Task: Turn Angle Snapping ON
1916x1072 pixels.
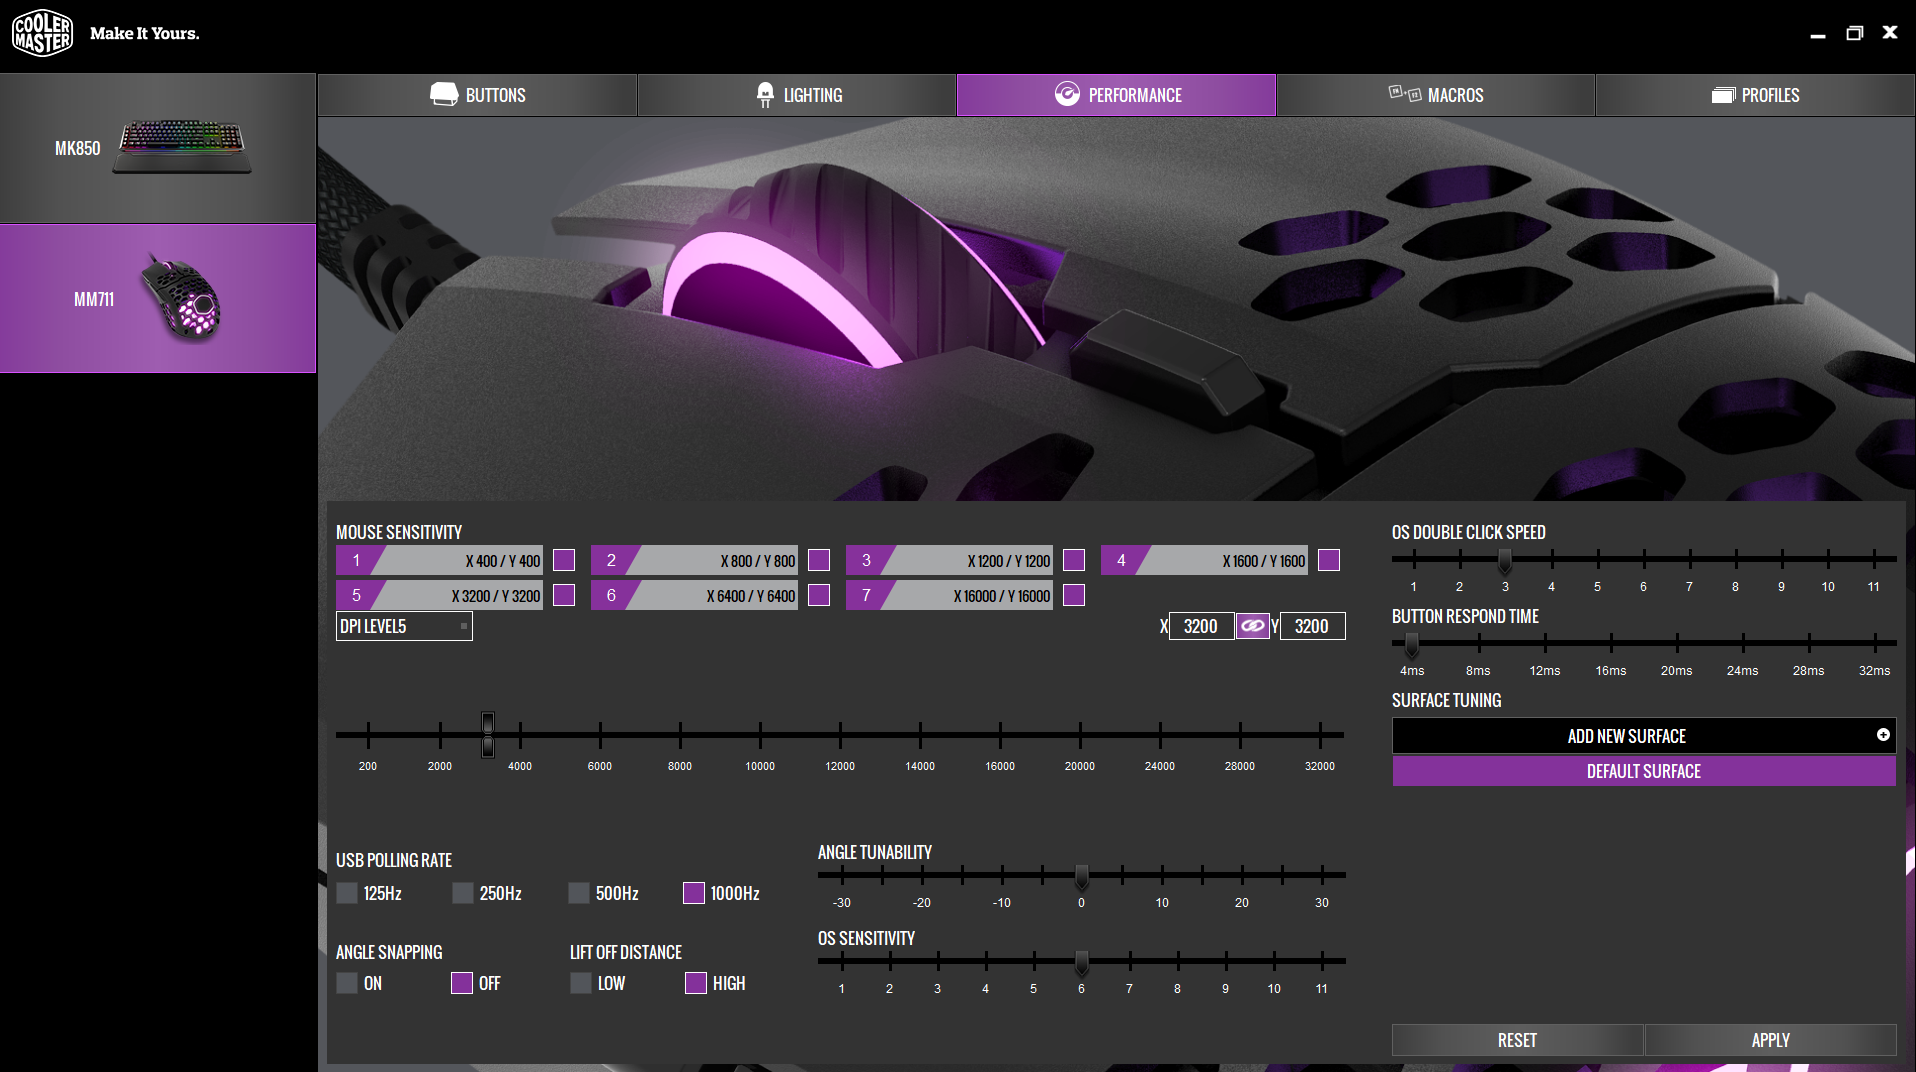Action: pos(347,983)
